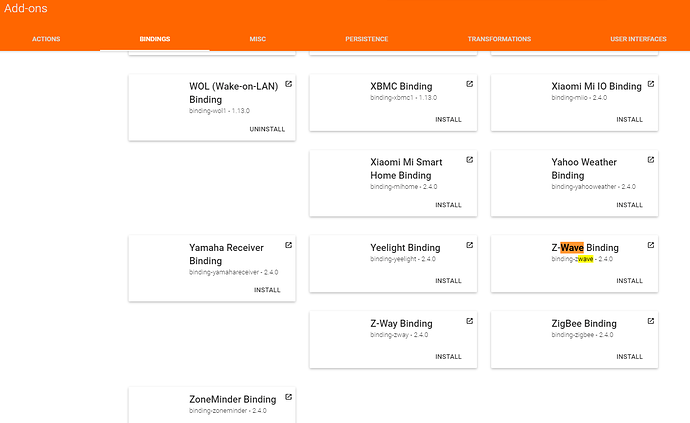Open external link icon on Z-Wave Binding
The image size is (690, 423).
pyautogui.click(x=651, y=245)
